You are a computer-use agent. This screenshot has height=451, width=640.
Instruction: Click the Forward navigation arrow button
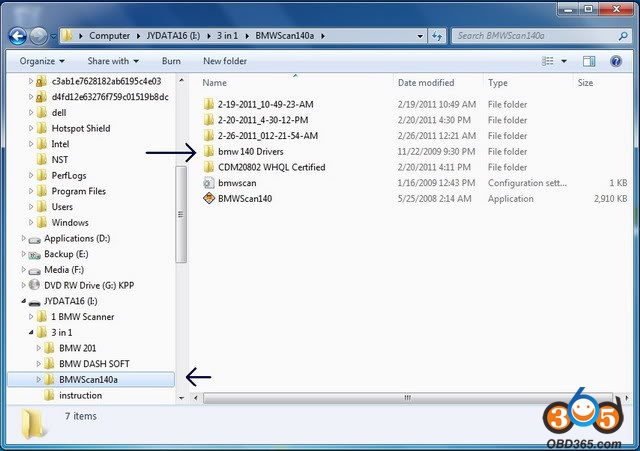pyautogui.click(x=39, y=36)
